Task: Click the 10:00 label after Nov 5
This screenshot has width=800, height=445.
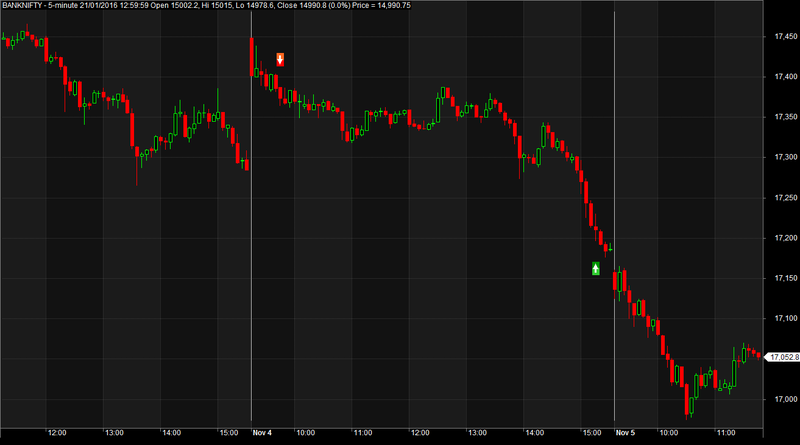Action: [x=669, y=433]
